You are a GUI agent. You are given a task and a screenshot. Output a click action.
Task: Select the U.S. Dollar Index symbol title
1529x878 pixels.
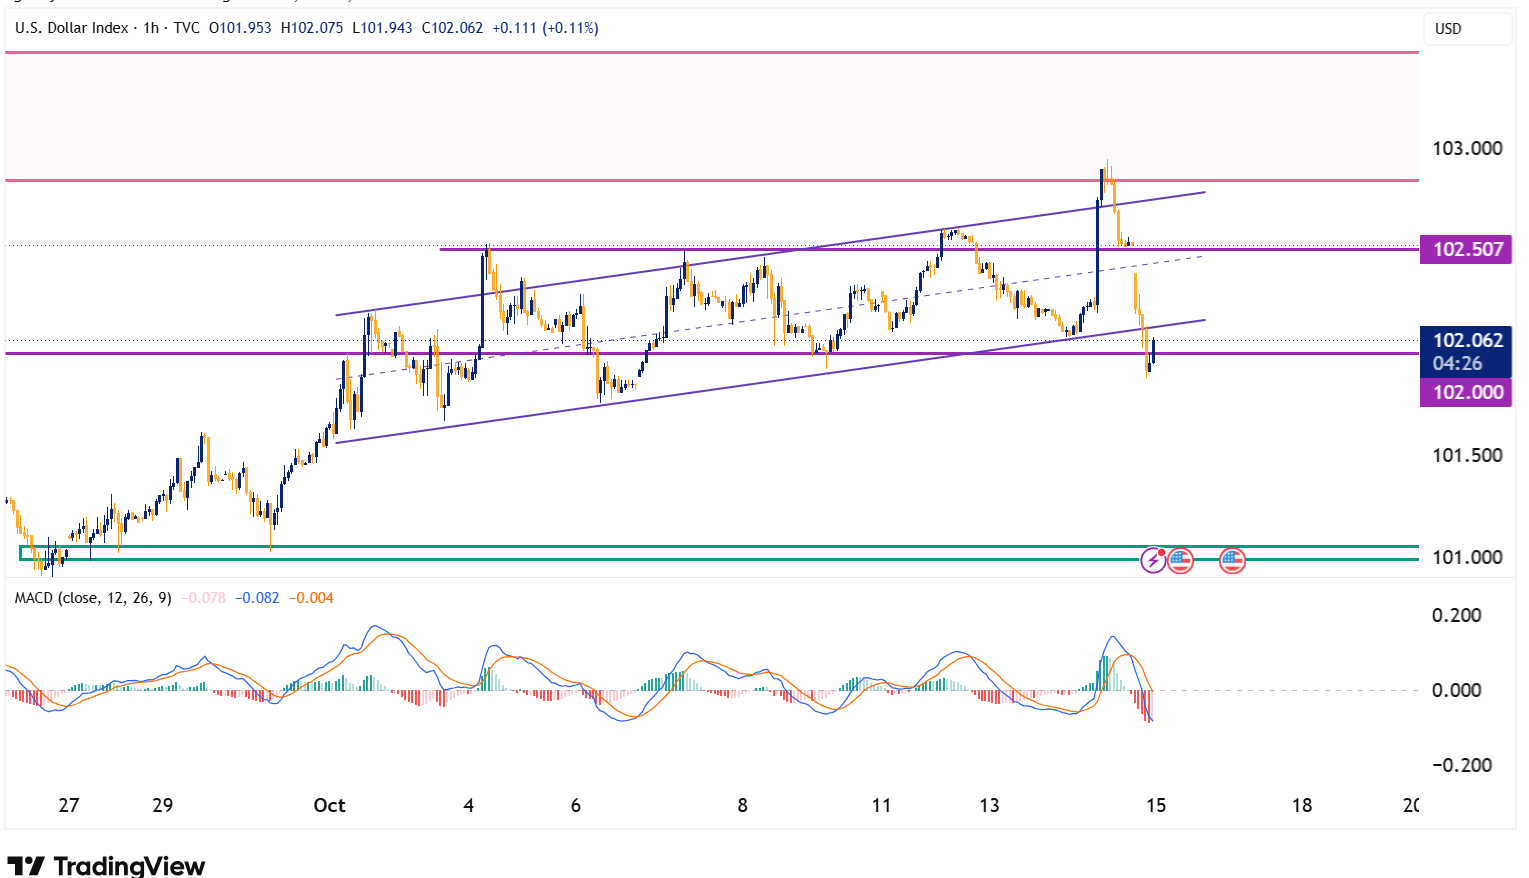[71, 28]
